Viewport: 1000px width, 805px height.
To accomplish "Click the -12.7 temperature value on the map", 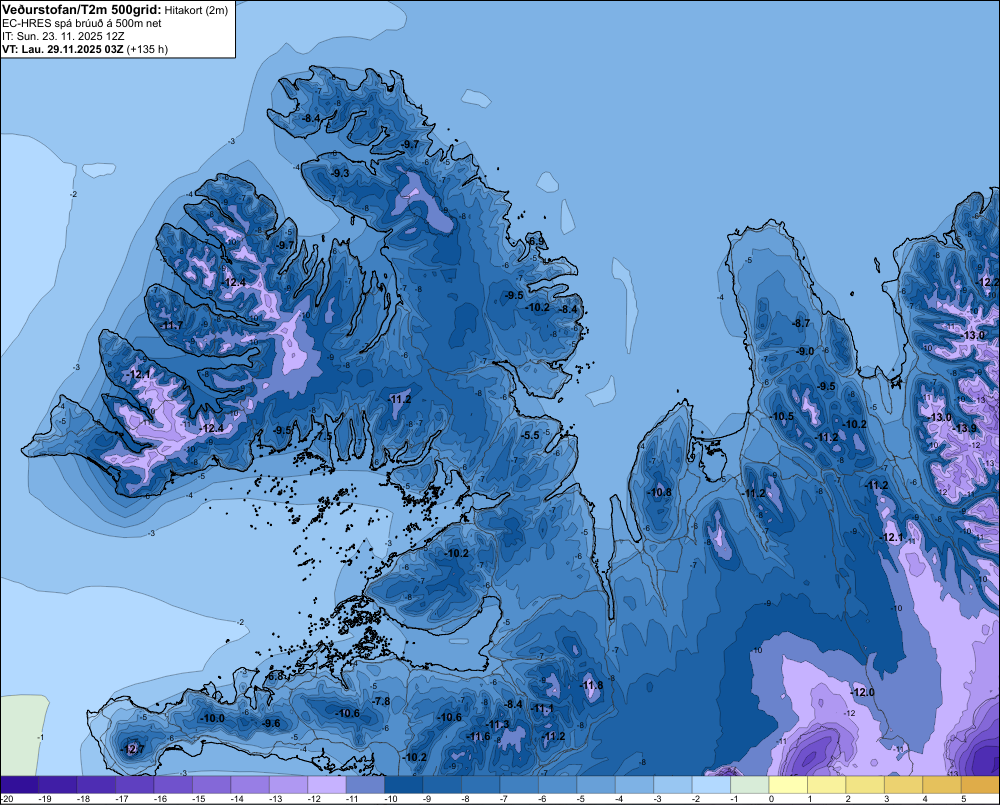I will [x=133, y=749].
